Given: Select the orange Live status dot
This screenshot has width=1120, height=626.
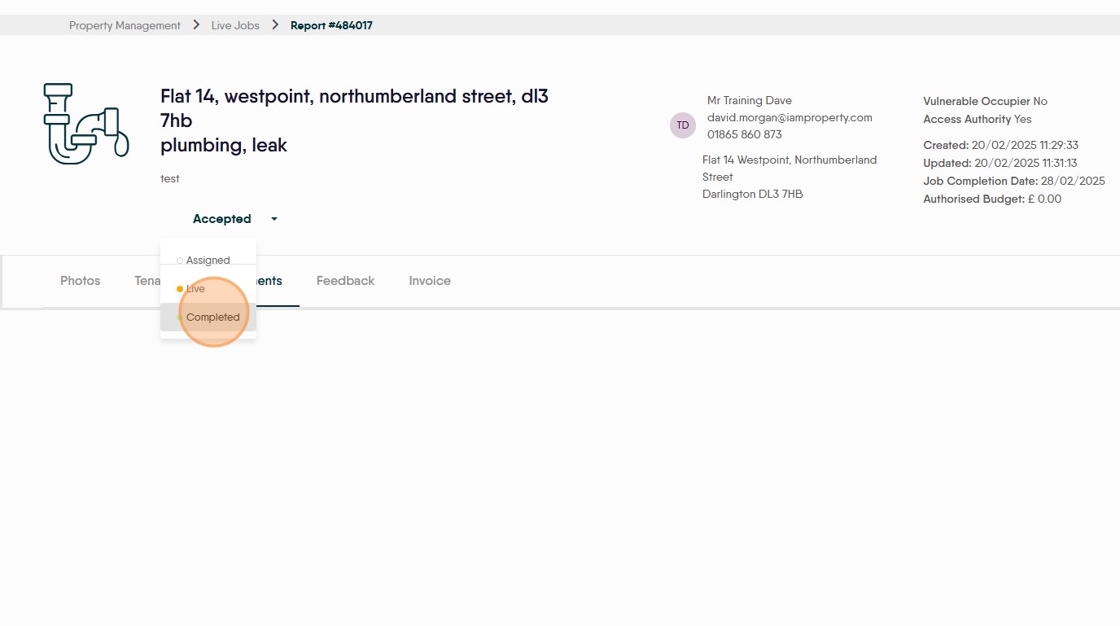Looking at the screenshot, I should click(179, 289).
